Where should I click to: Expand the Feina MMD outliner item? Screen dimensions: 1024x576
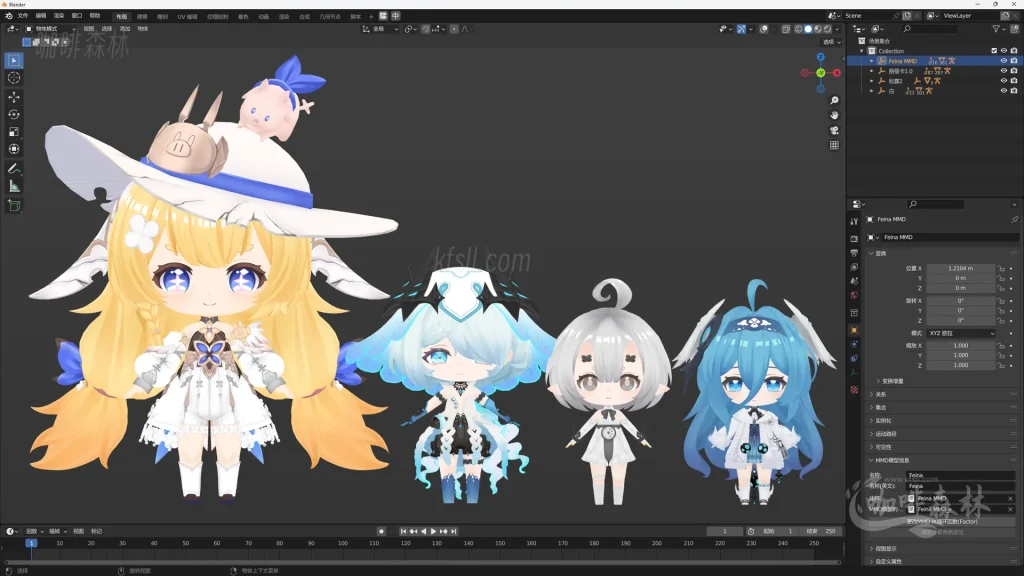tap(871, 61)
